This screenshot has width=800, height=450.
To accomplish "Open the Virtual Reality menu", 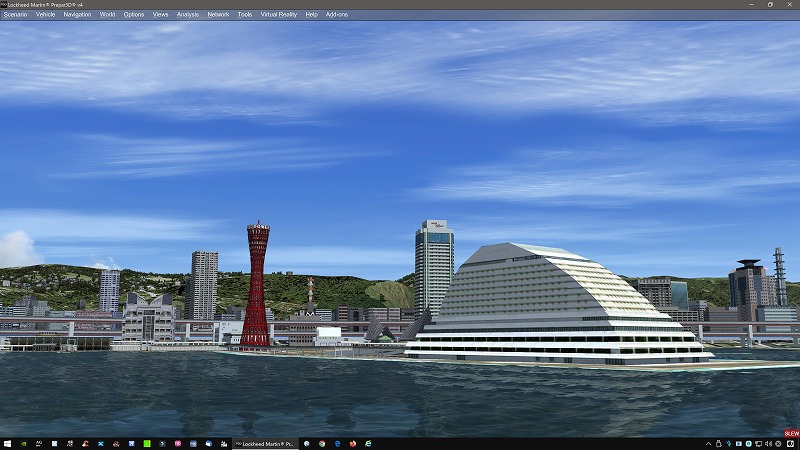I will point(279,15).
